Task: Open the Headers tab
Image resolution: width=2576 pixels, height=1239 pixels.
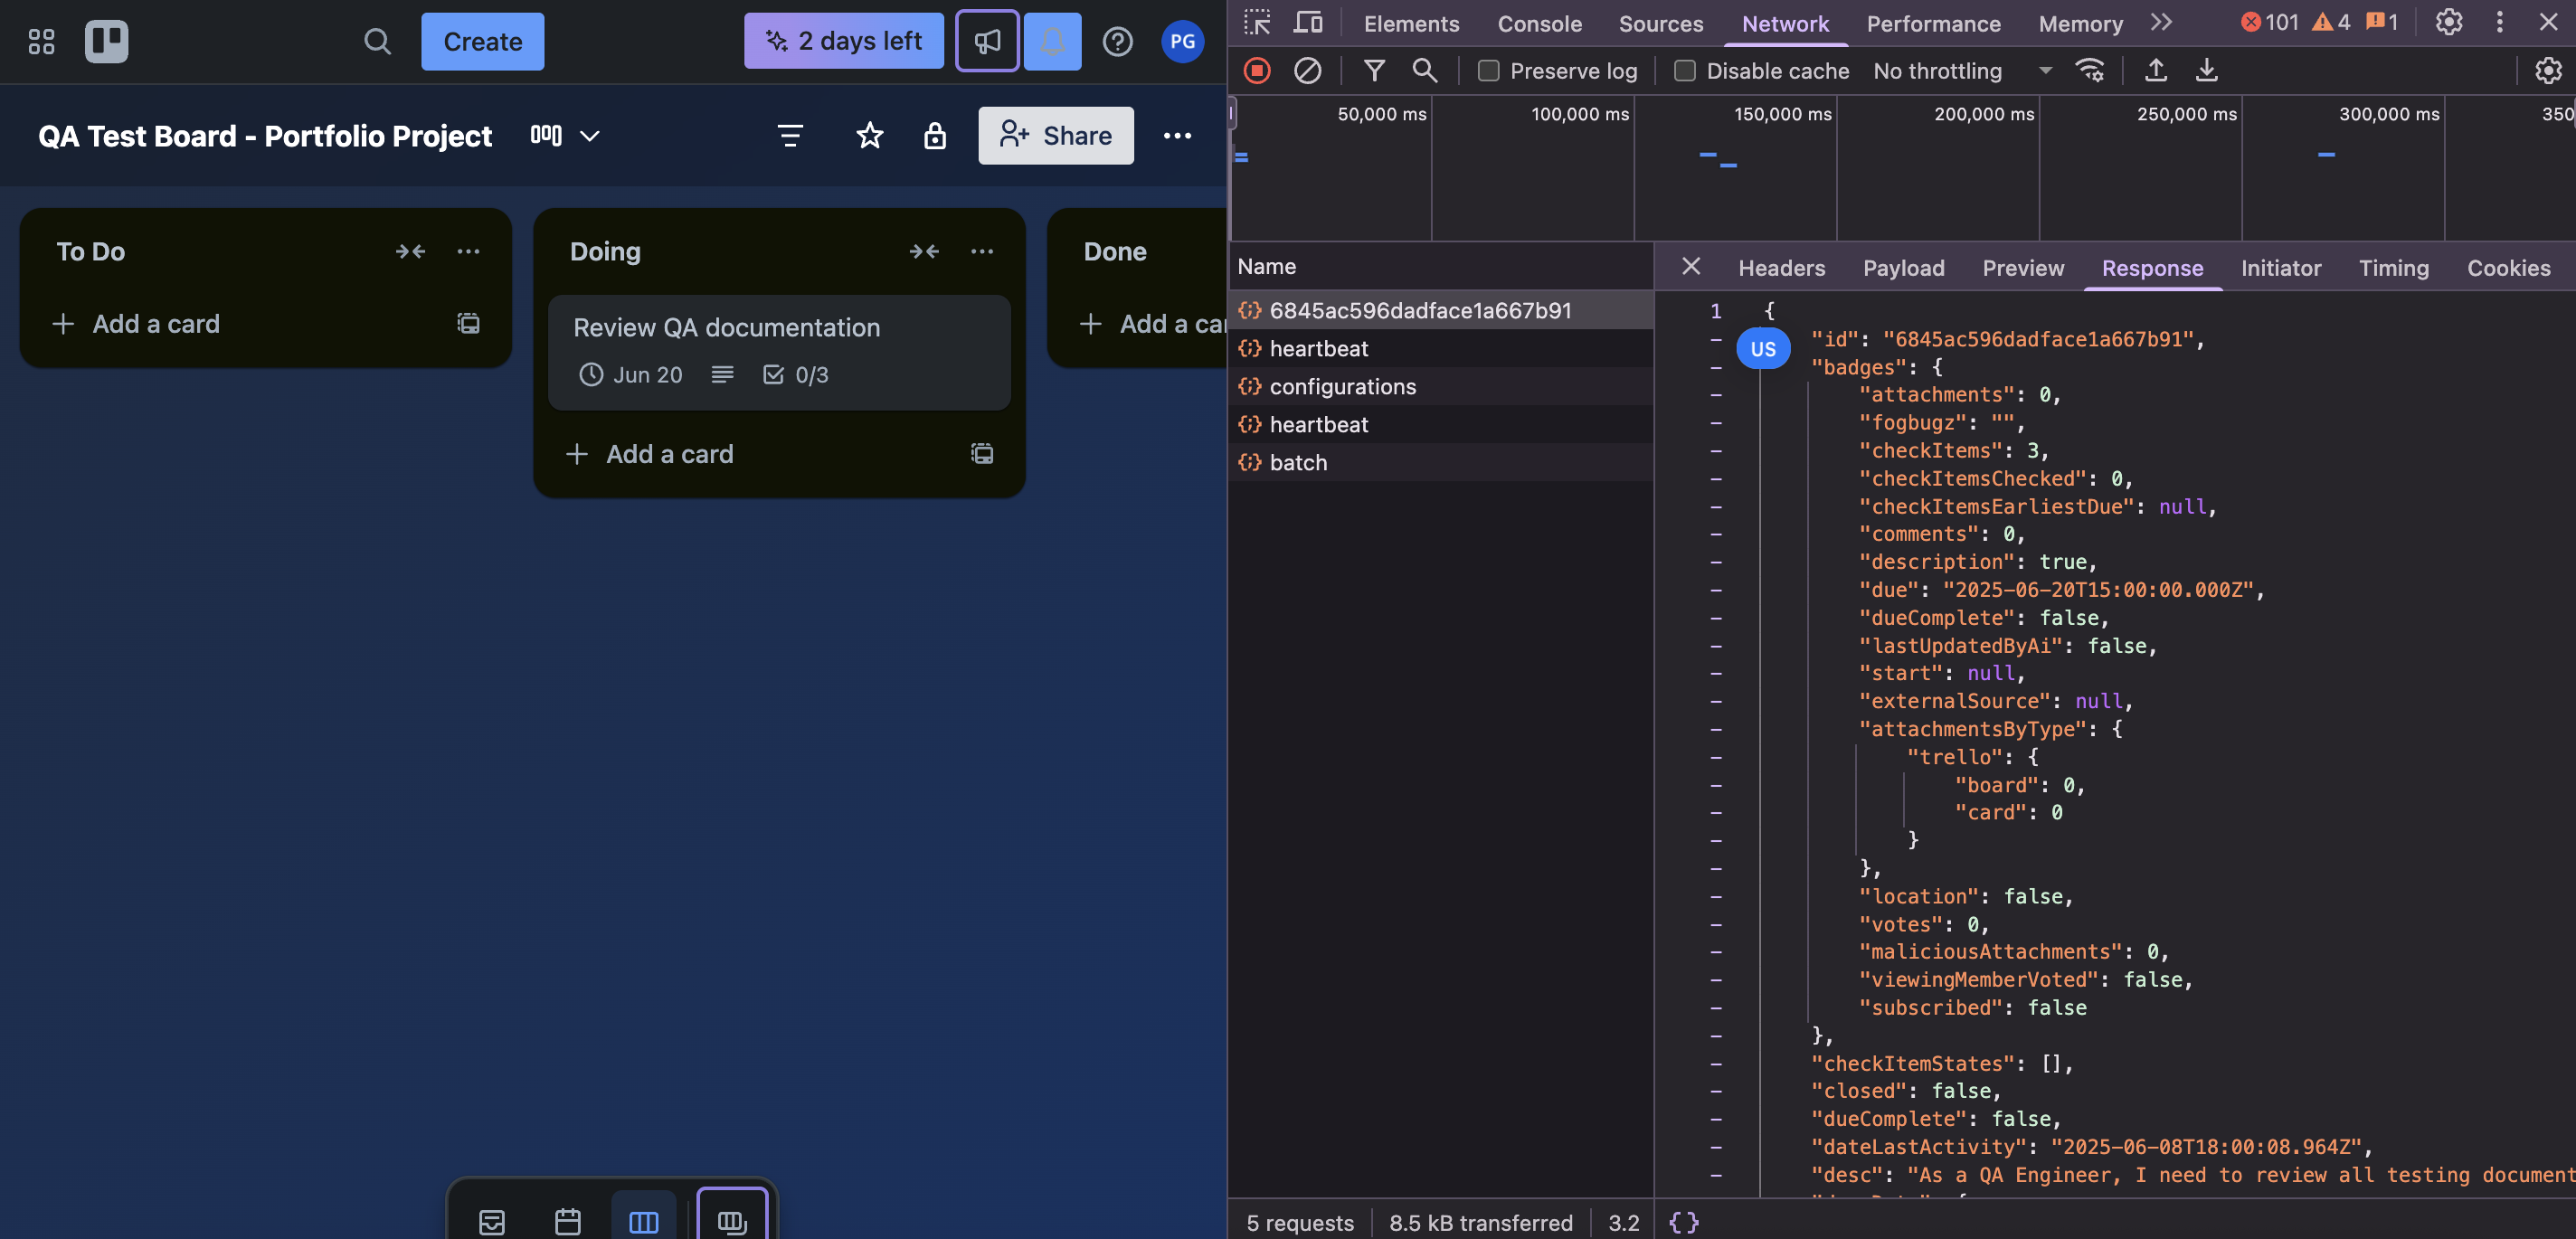Action: pyautogui.click(x=1781, y=268)
